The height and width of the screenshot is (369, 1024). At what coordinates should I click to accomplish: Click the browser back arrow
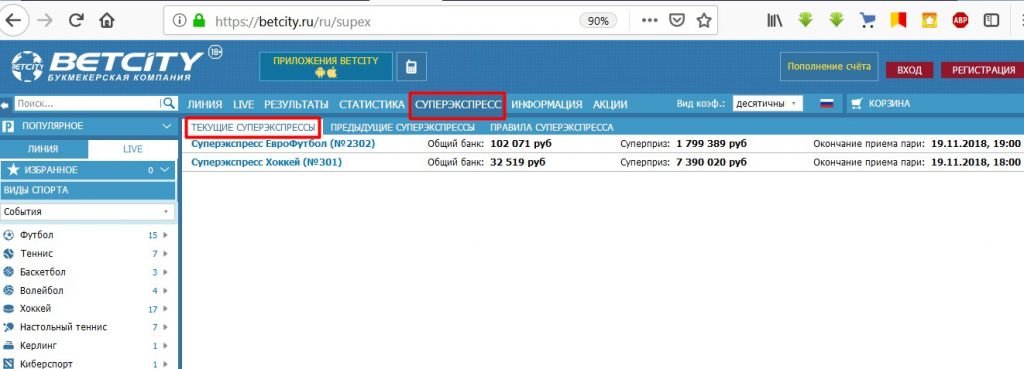pyautogui.click(x=12, y=20)
